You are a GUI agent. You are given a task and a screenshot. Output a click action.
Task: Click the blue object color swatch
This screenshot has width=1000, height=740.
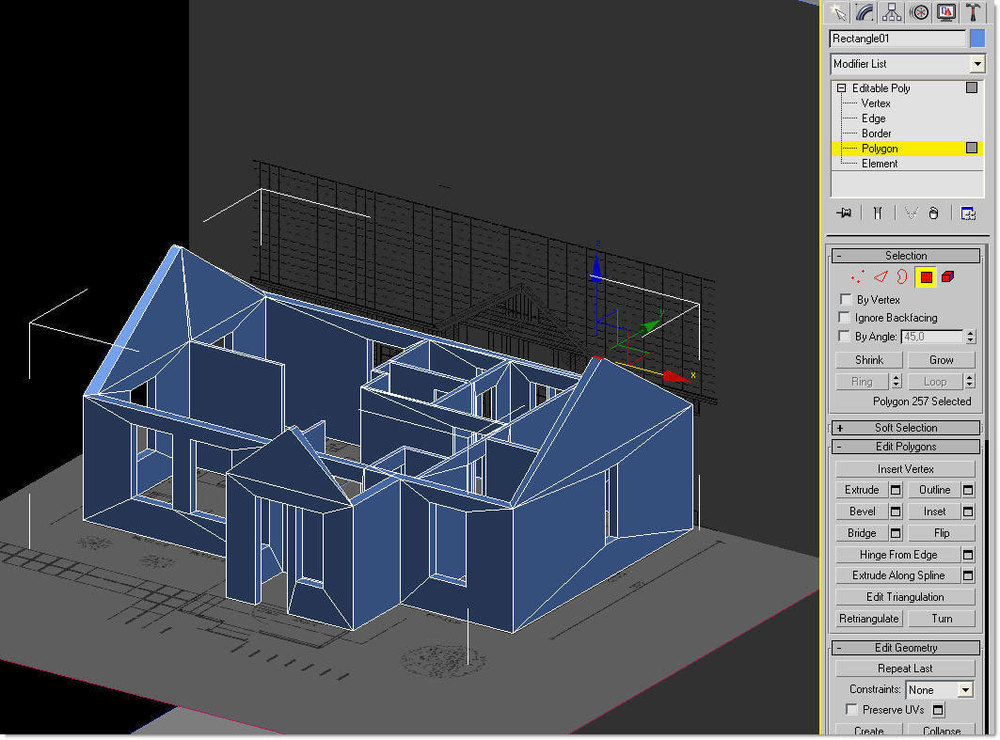pos(978,39)
